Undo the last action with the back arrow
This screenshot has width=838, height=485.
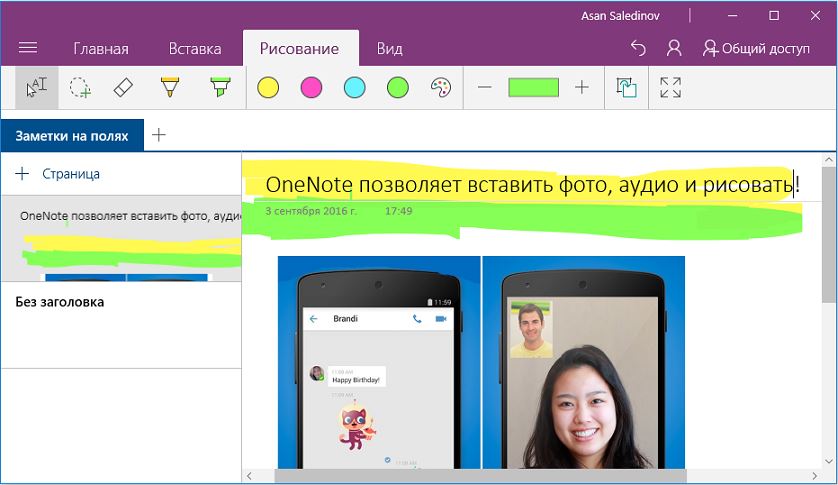click(x=638, y=48)
